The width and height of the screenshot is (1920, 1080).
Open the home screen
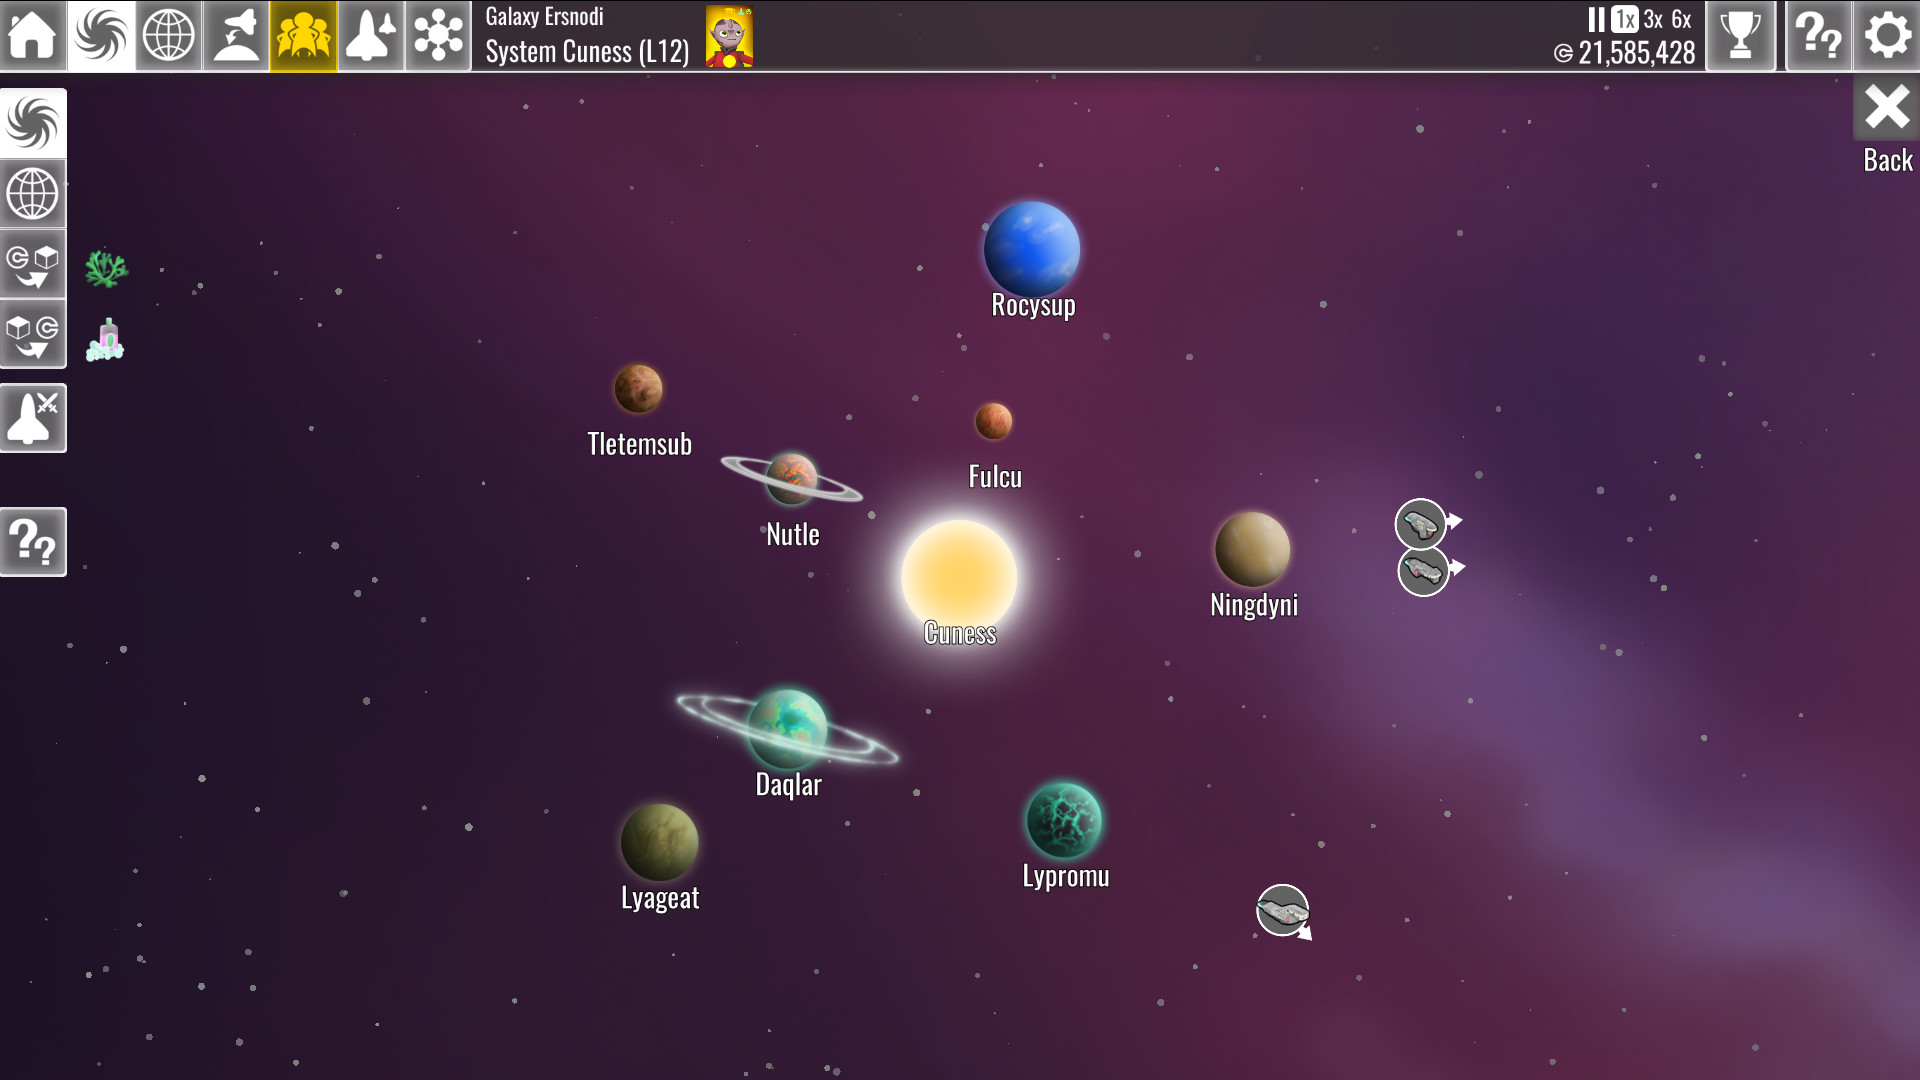(33, 36)
